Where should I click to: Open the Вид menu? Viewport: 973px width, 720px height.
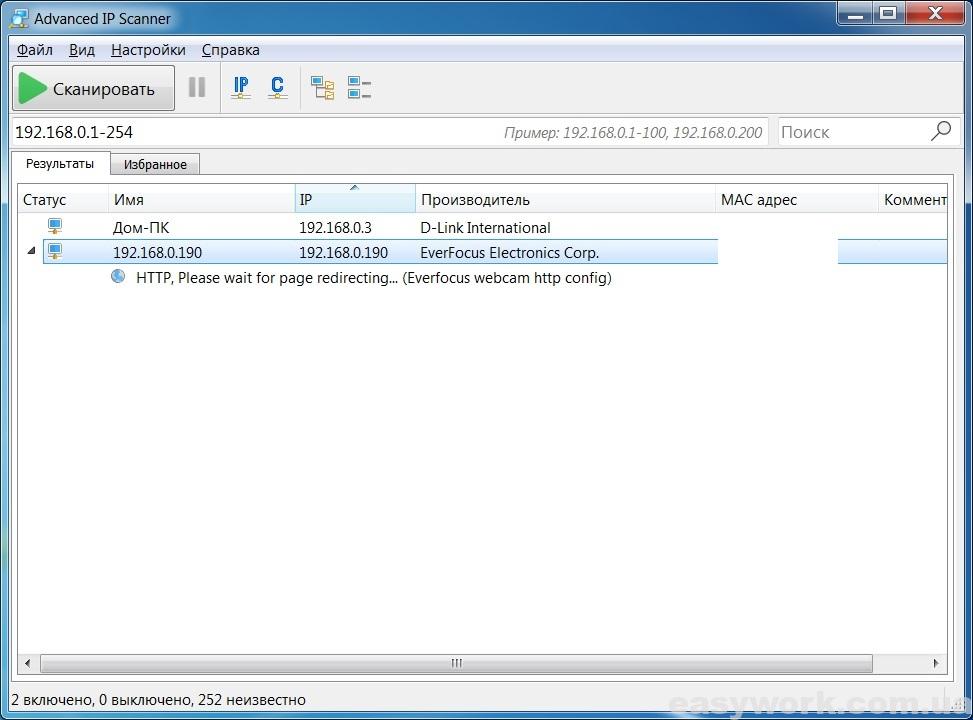tap(82, 50)
